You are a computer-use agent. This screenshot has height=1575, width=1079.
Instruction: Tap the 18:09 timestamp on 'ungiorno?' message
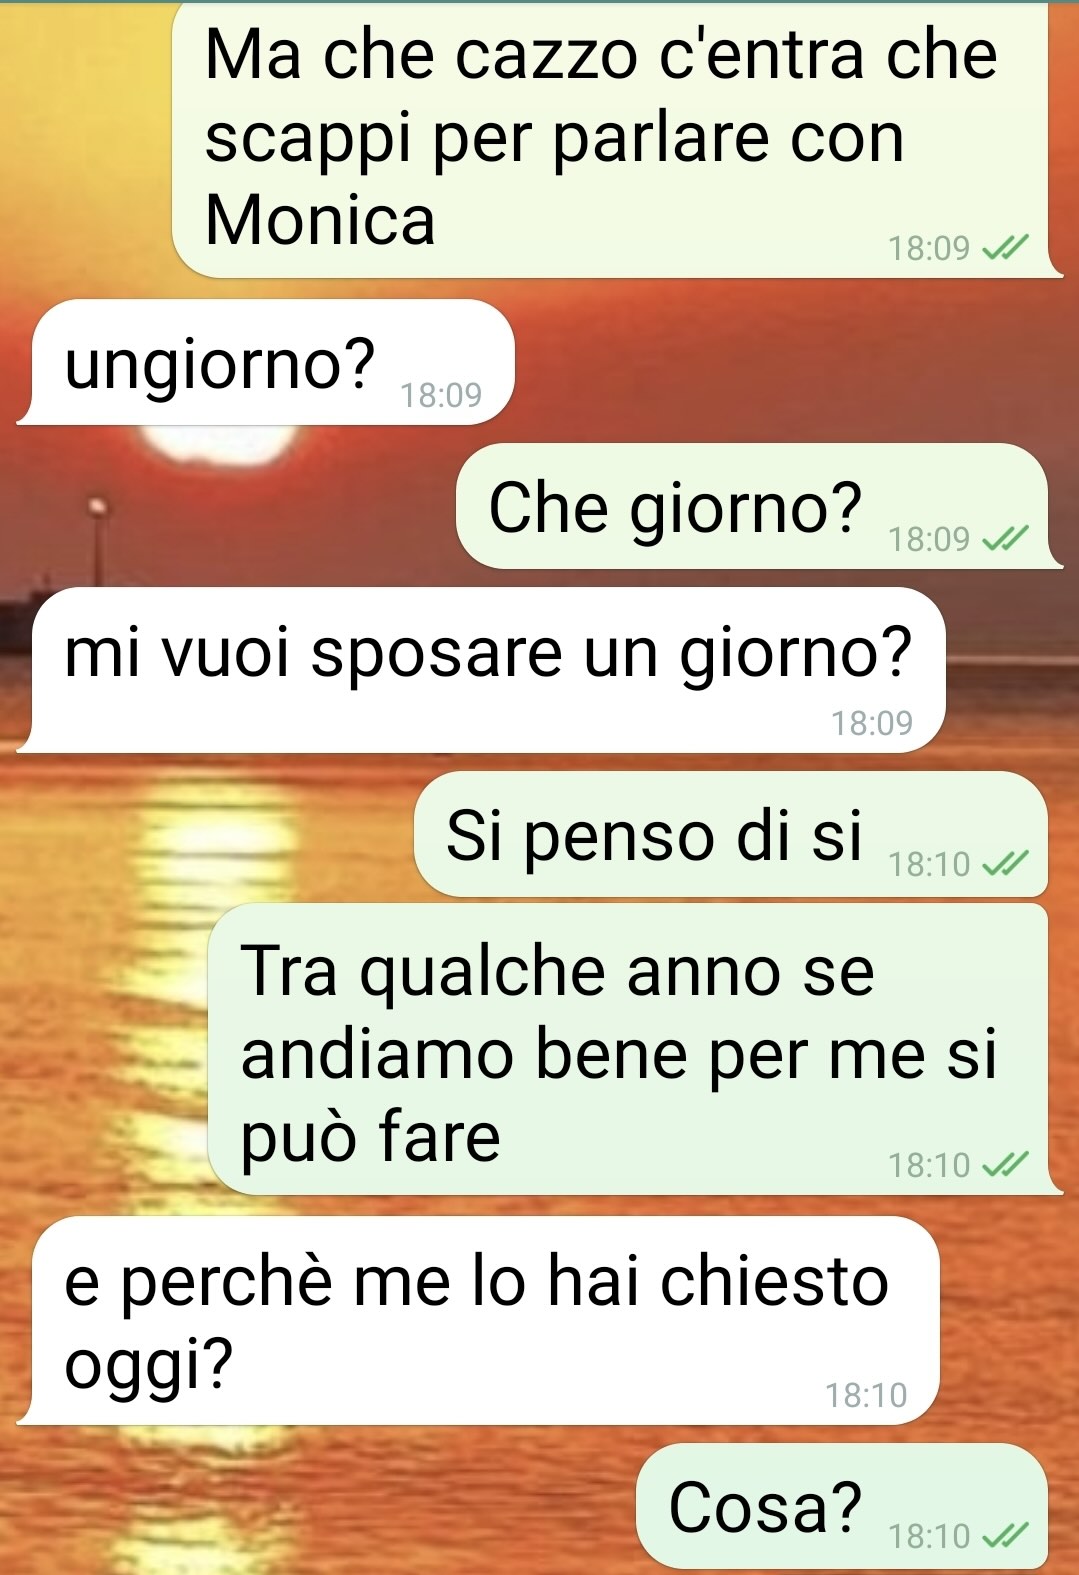pos(441,396)
